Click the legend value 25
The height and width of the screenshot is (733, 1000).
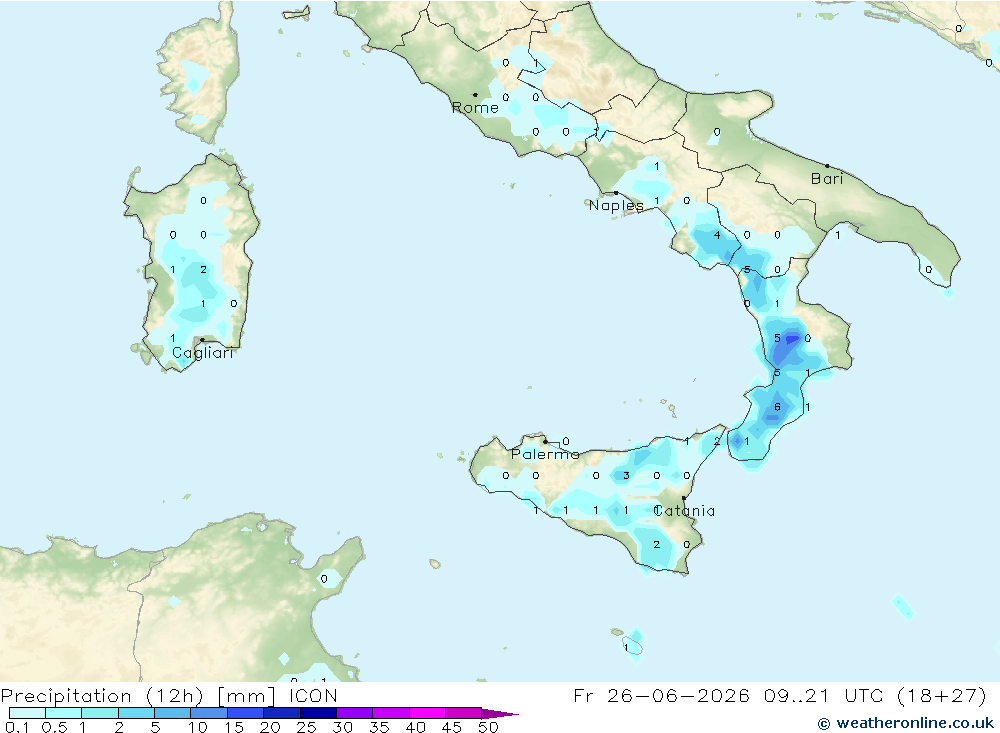(x=307, y=727)
